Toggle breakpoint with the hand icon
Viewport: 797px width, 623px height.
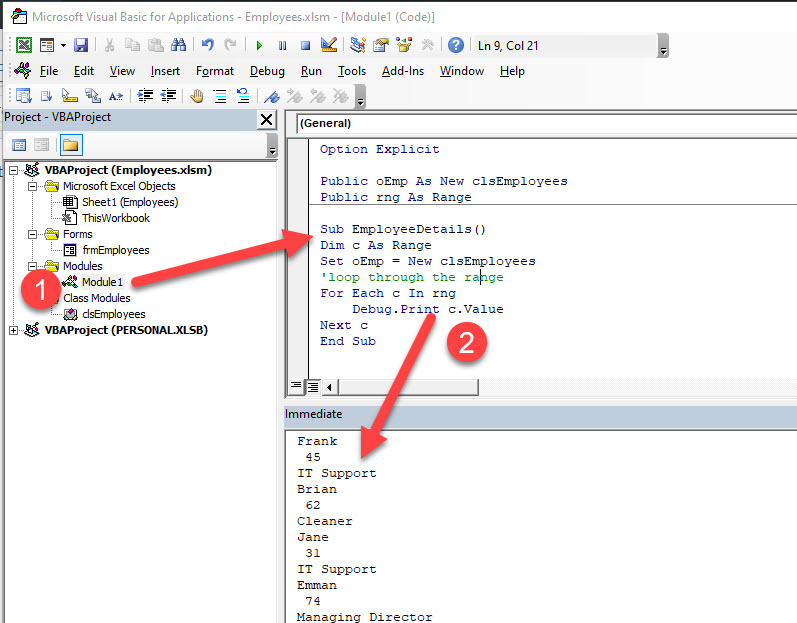[x=197, y=96]
